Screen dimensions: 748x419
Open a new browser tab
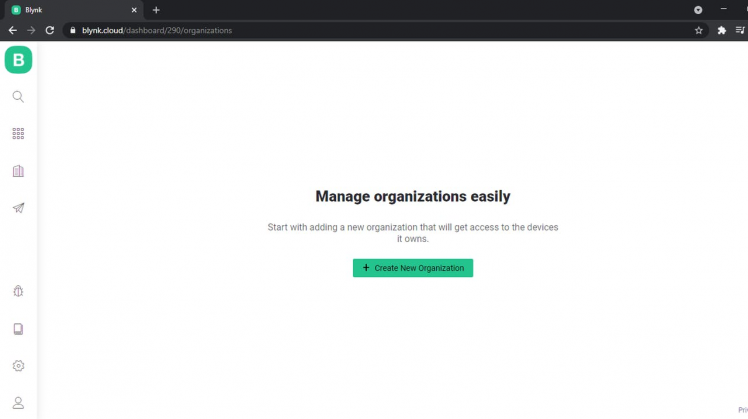point(156,10)
